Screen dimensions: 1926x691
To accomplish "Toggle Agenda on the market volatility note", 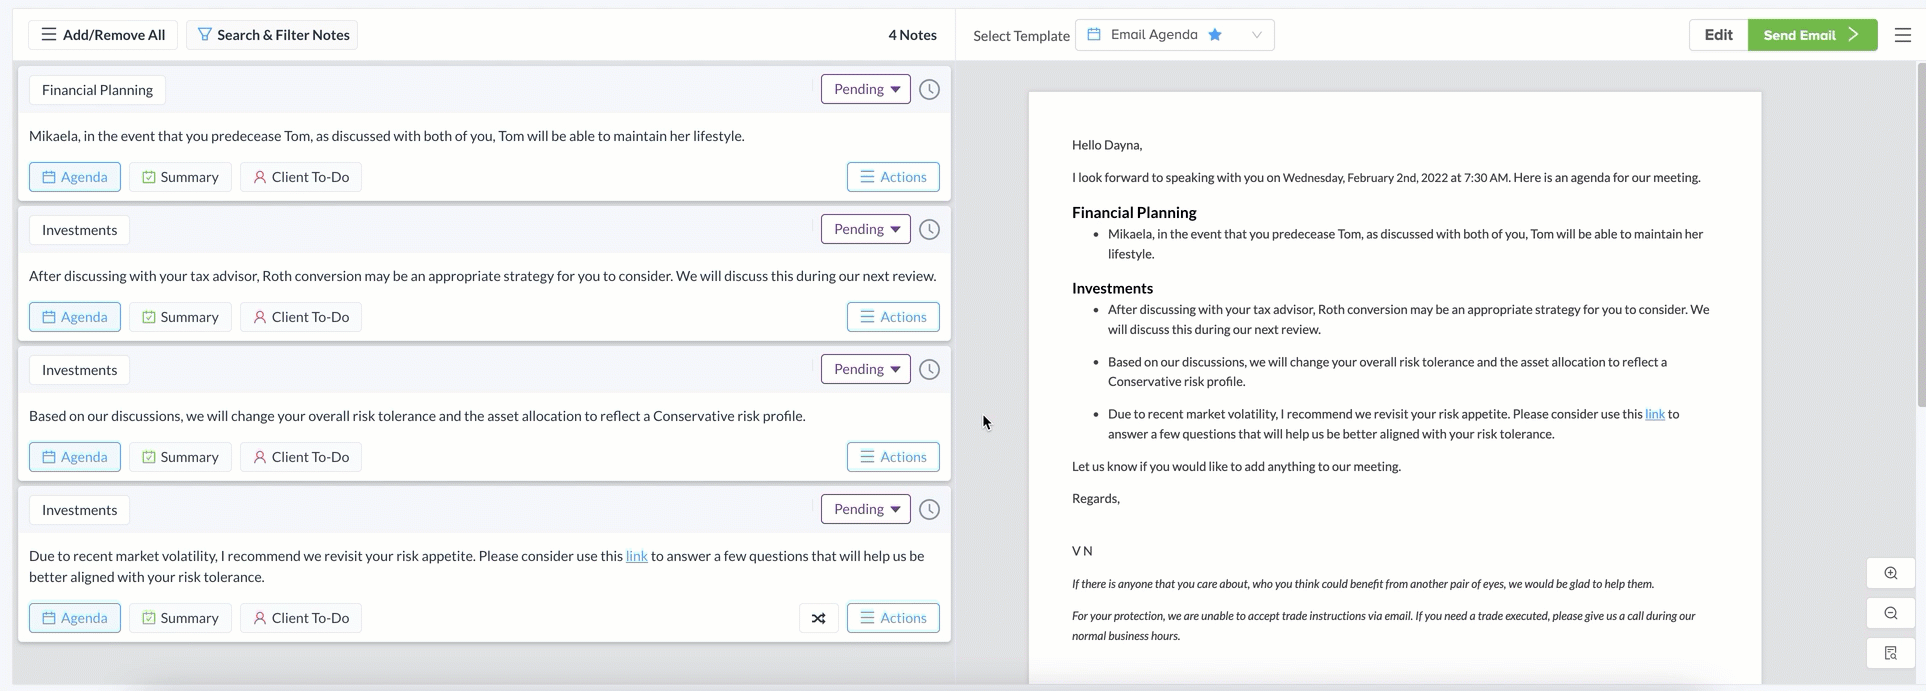I will point(75,618).
